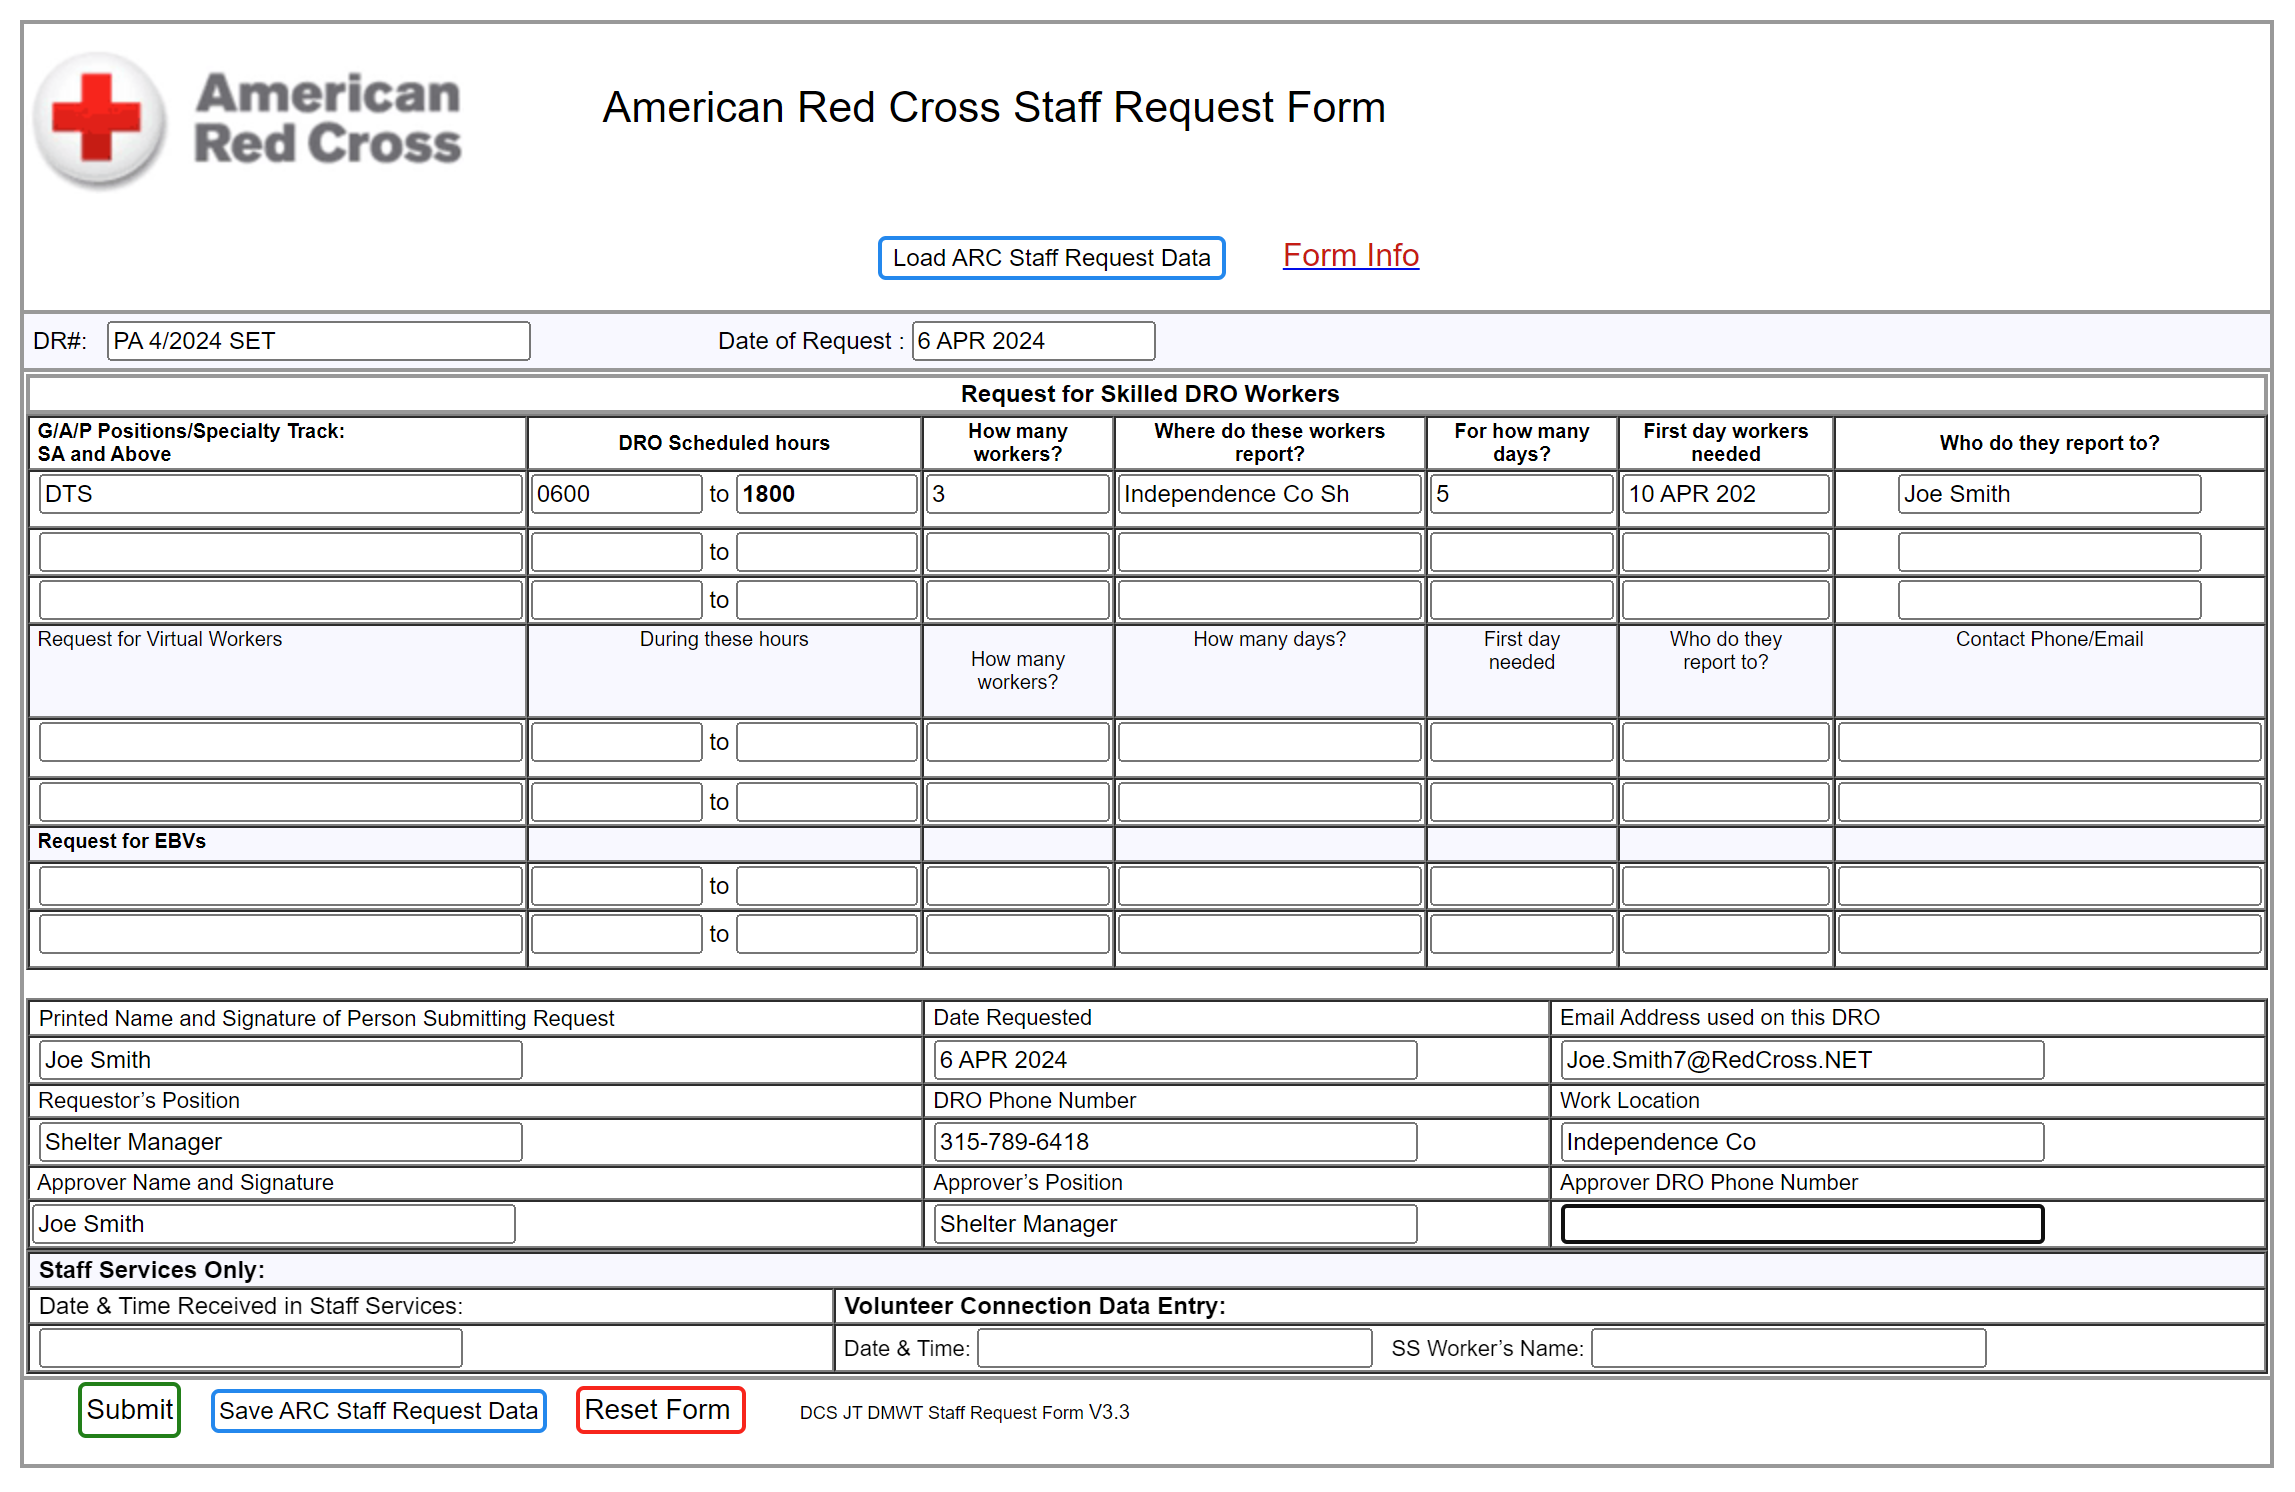The image size is (2295, 1492).
Task: Click the Joe Smith report-to field in DTS row
Action: [2049, 494]
